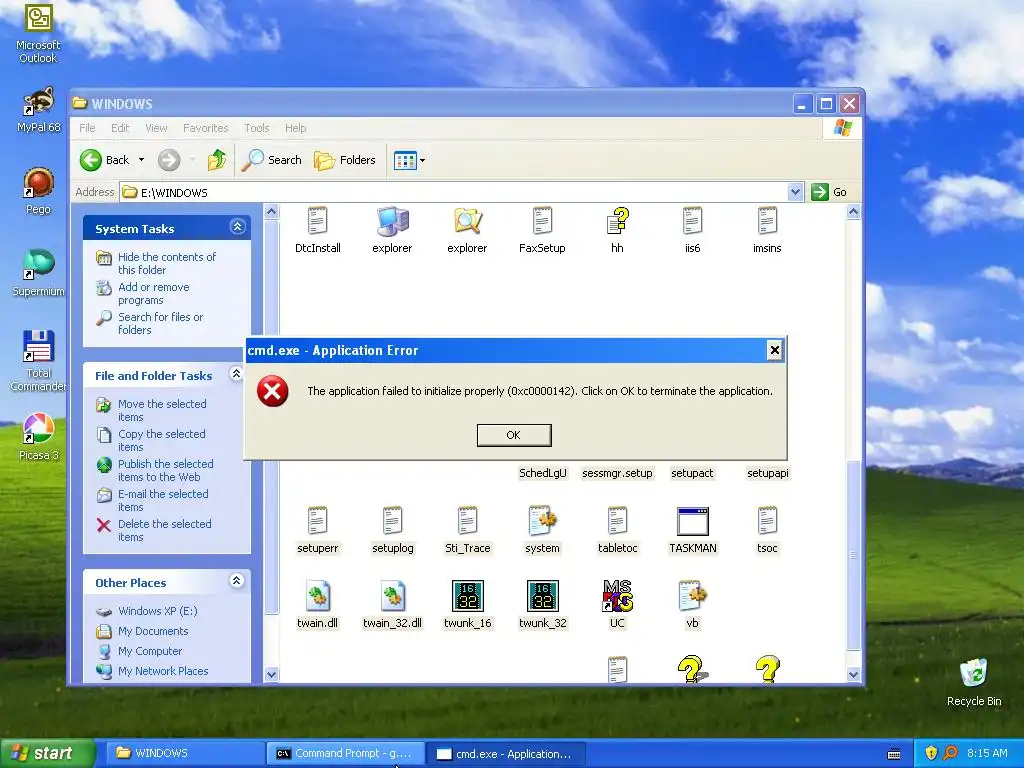
Task: Select the vb settings file icon
Action: [x=692, y=596]
